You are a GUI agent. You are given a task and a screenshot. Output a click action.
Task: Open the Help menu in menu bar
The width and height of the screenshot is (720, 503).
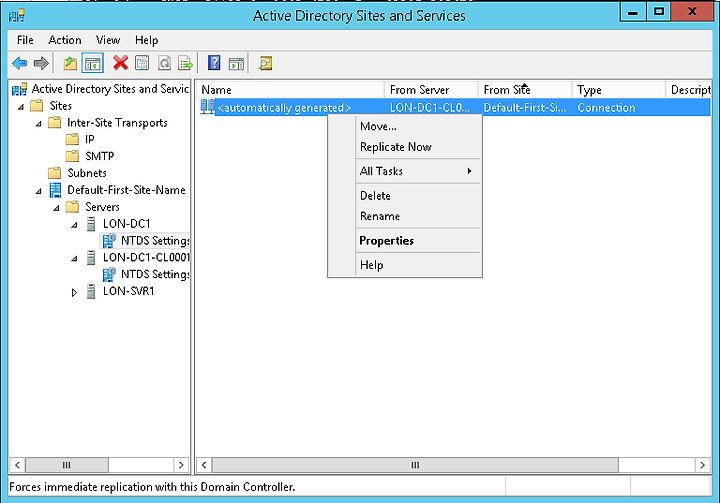[x=146, y=40]
